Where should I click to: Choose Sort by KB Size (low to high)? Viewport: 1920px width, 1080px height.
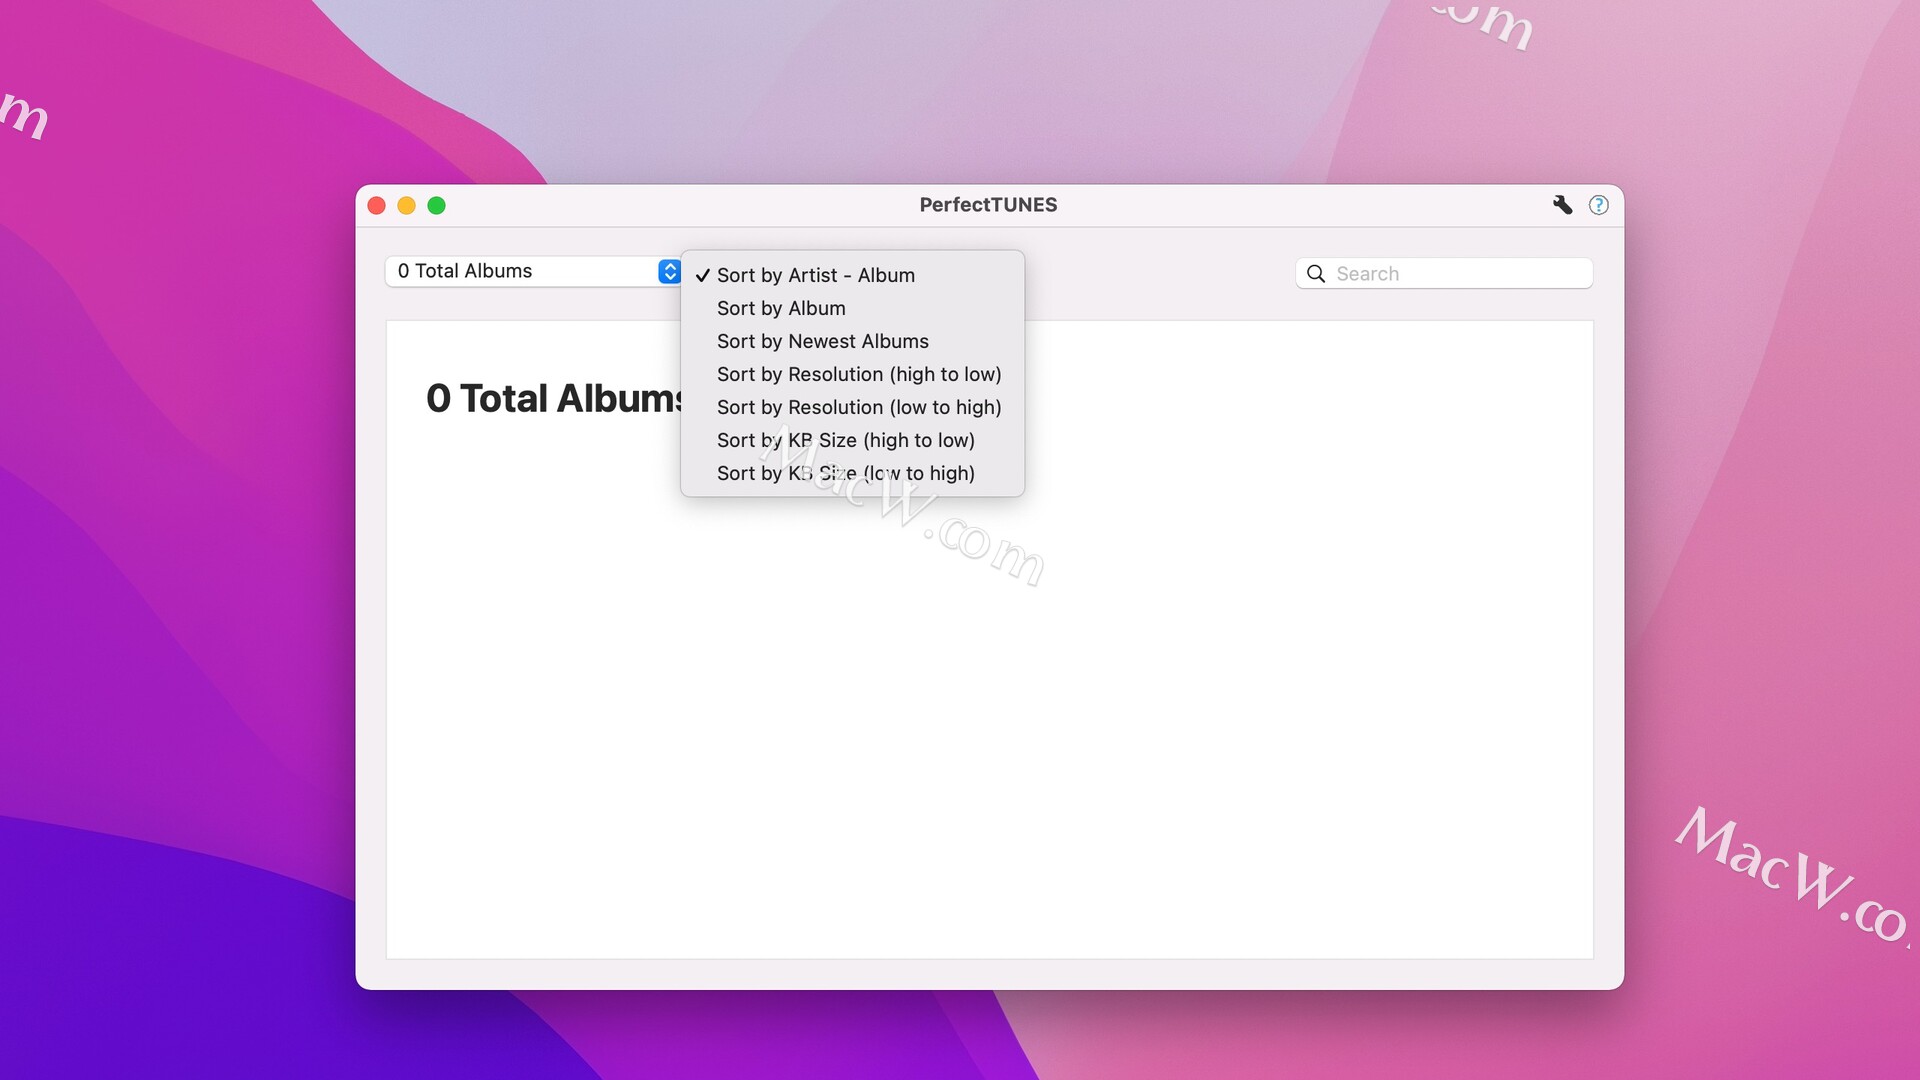pos(853,473)
